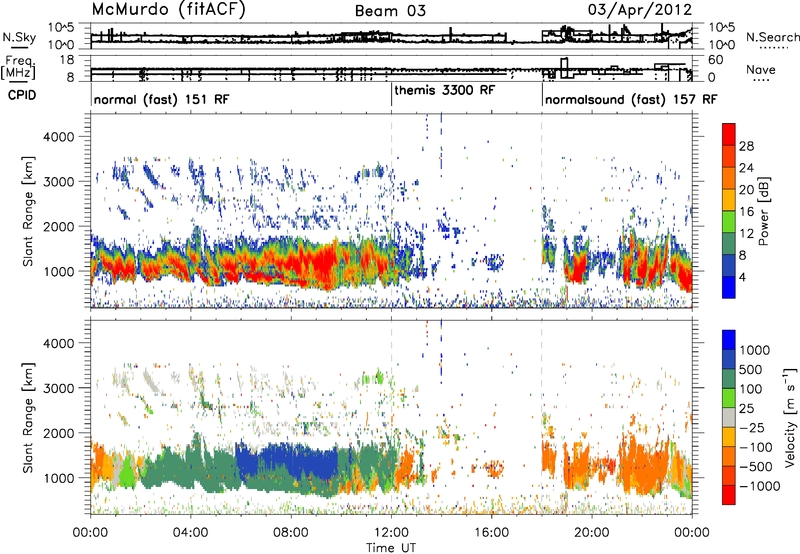The width and height of the screenshot is (800, 554).
Task: Click the Freq. [MHz] axis label
Action: (19, 67)
